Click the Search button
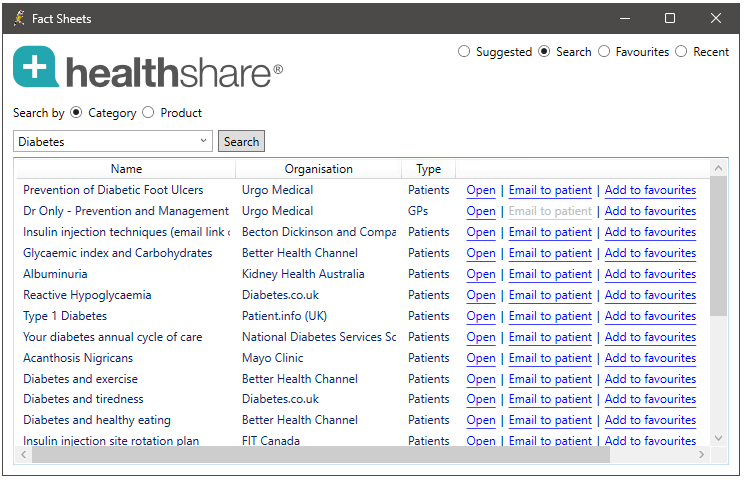This screenshot has width=744, height=480. (242, 141)
